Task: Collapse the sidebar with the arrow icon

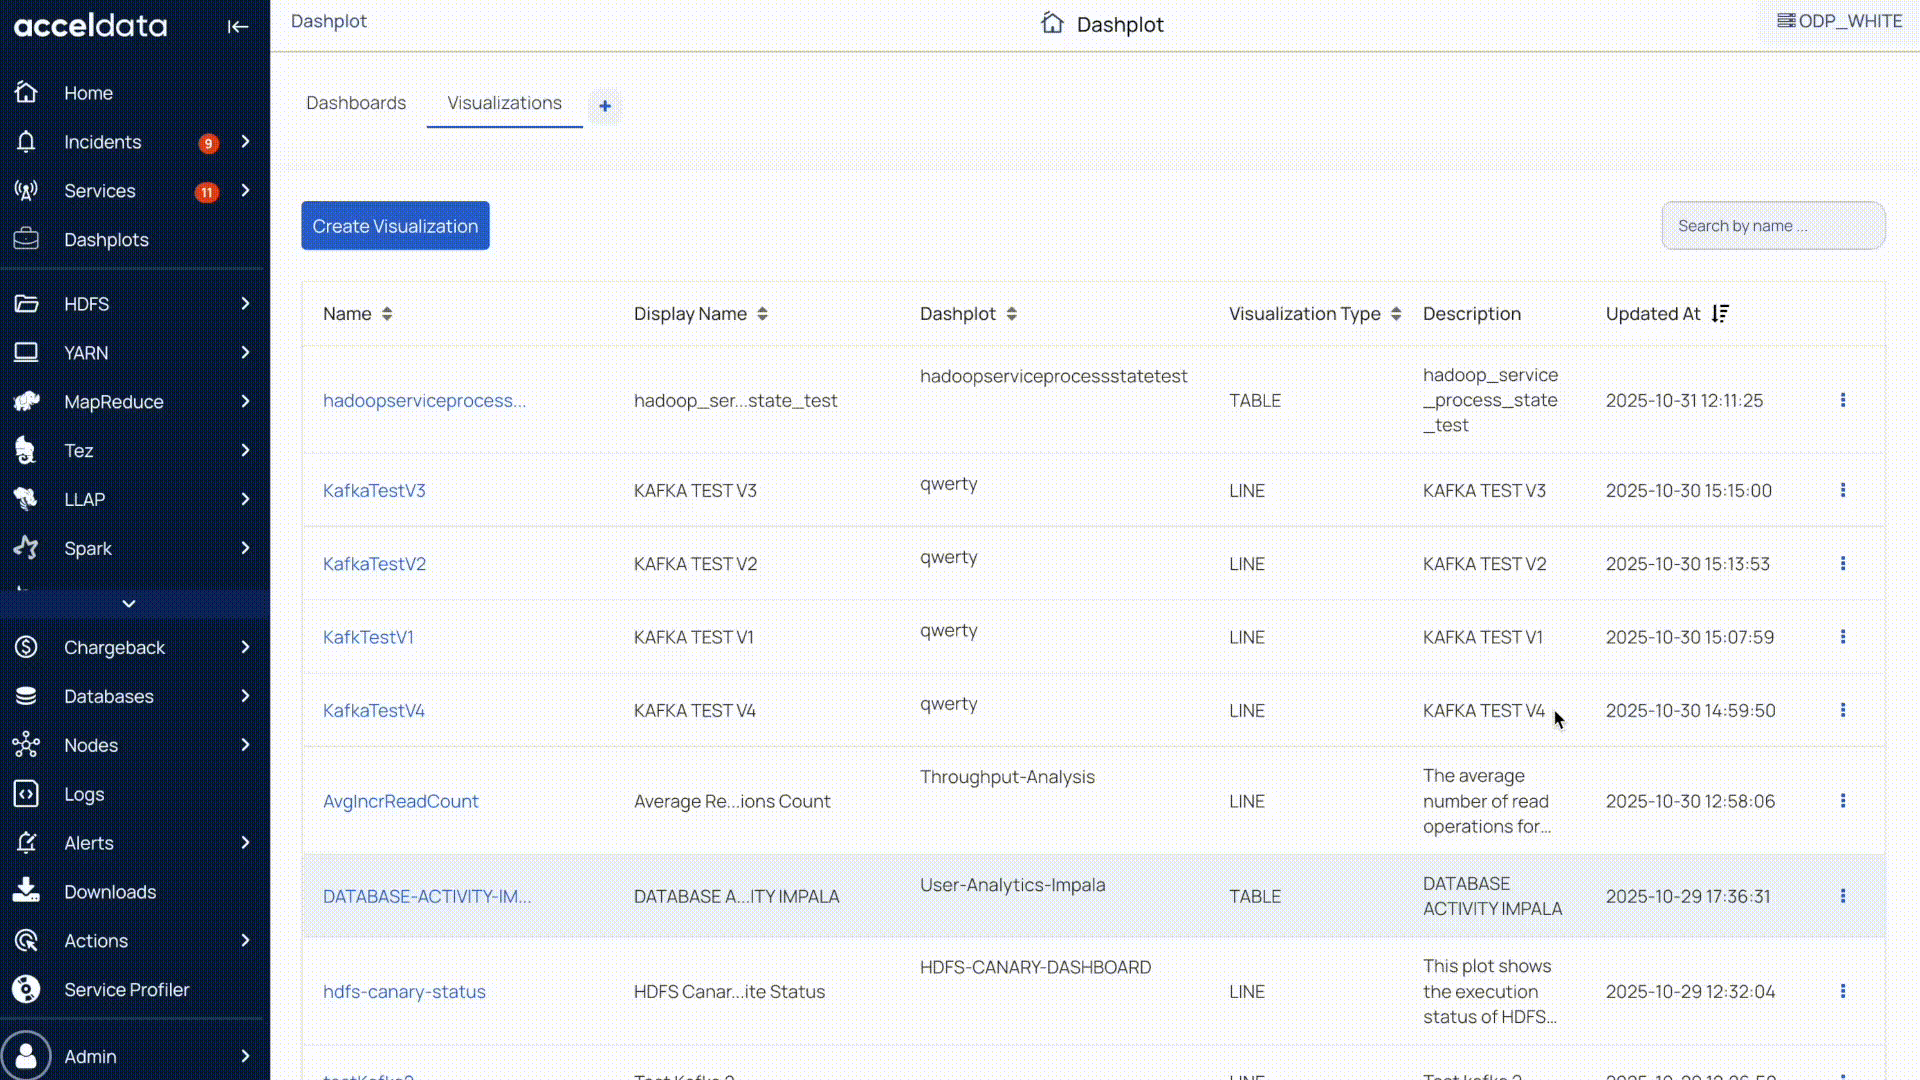Action: tap(237, 27)
